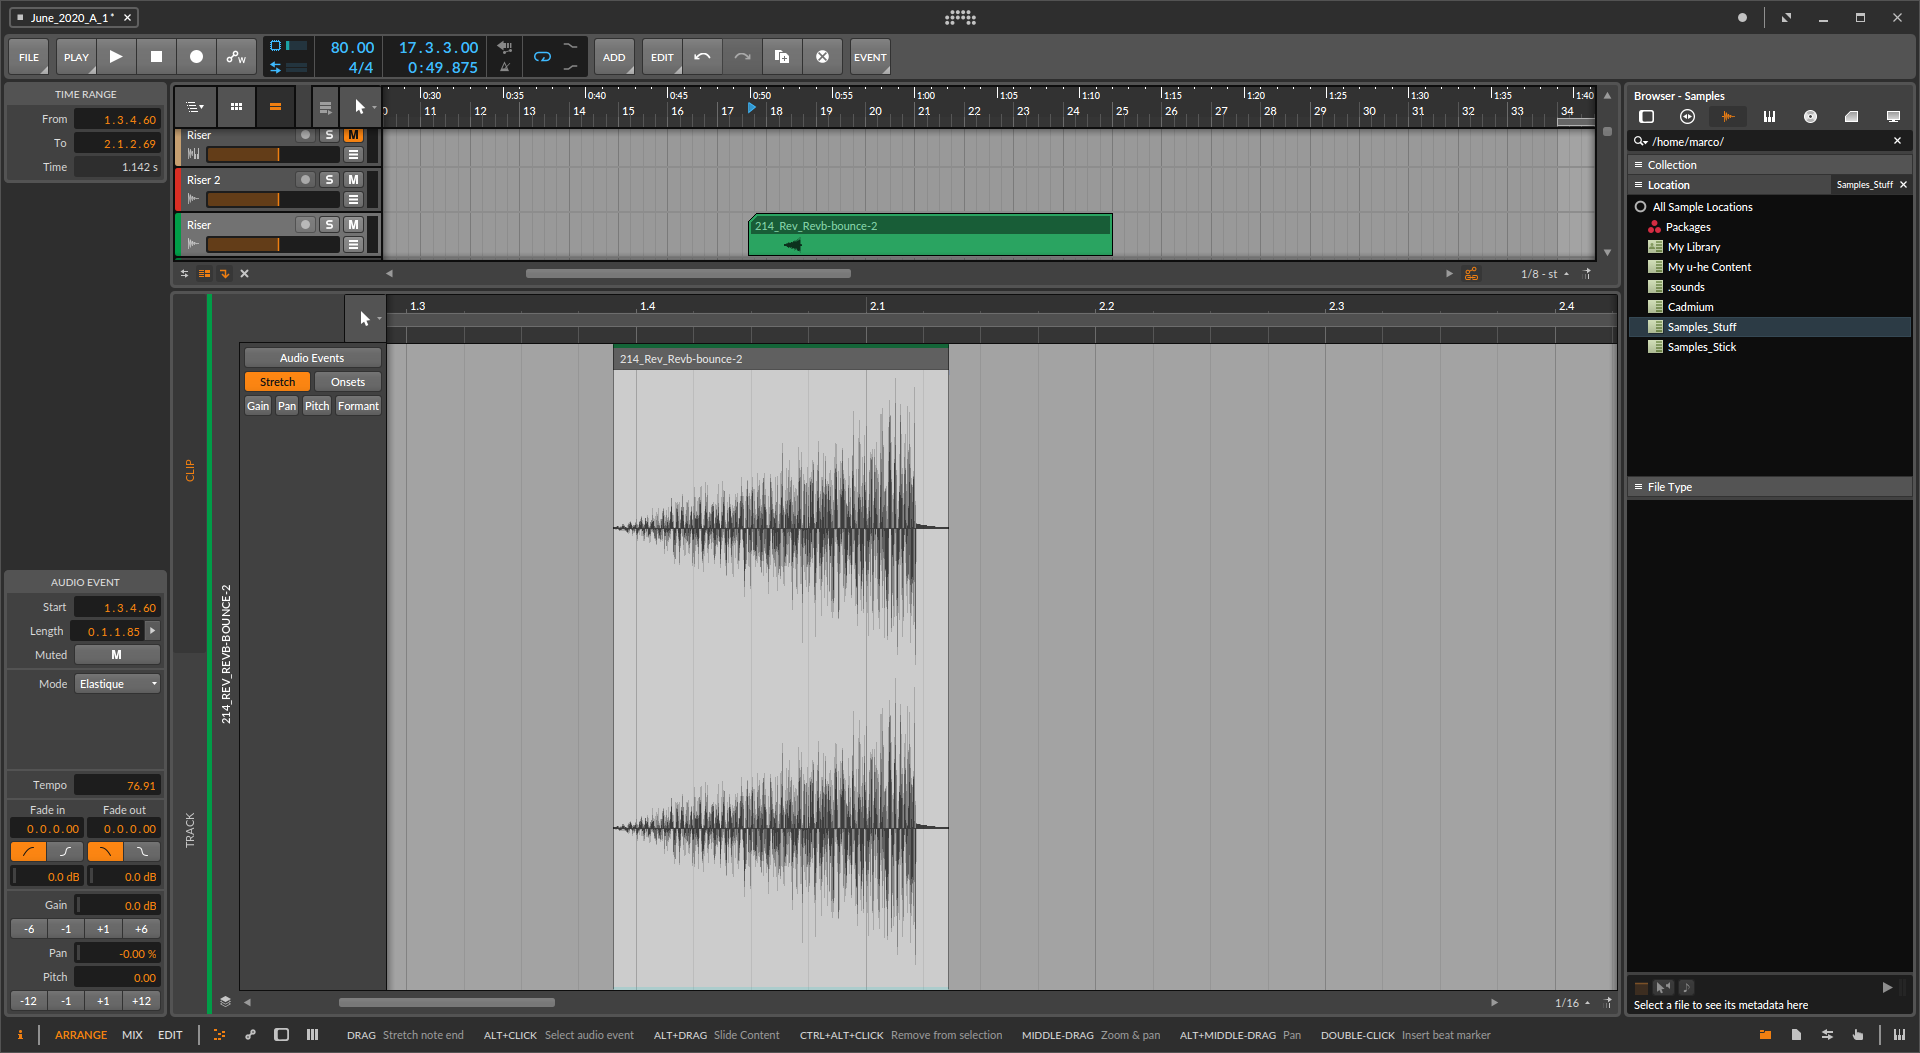Mute the Riser 2 track
The image size is (1920, 1053).
click(353, 180)
